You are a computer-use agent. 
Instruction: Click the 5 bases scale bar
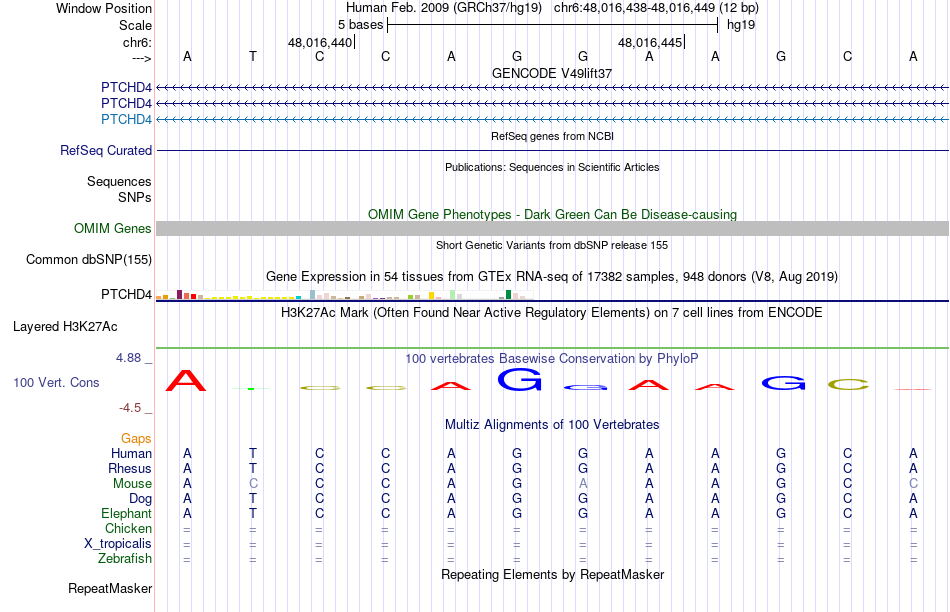click(x=552, y=25)
